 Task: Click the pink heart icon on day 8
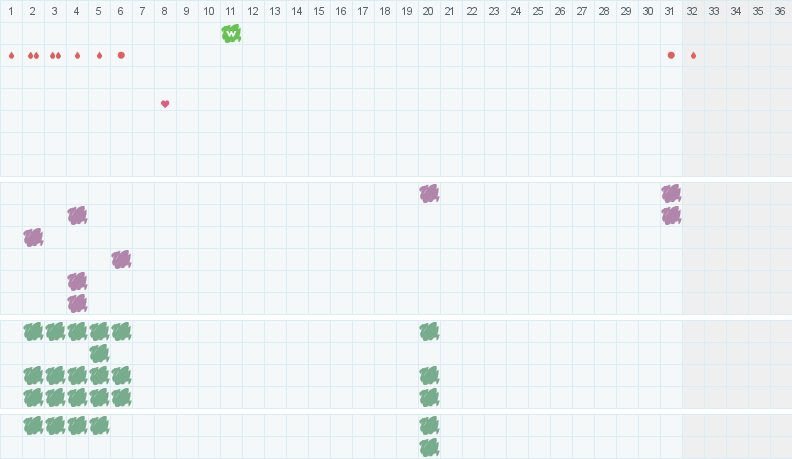tap(165, 104)
